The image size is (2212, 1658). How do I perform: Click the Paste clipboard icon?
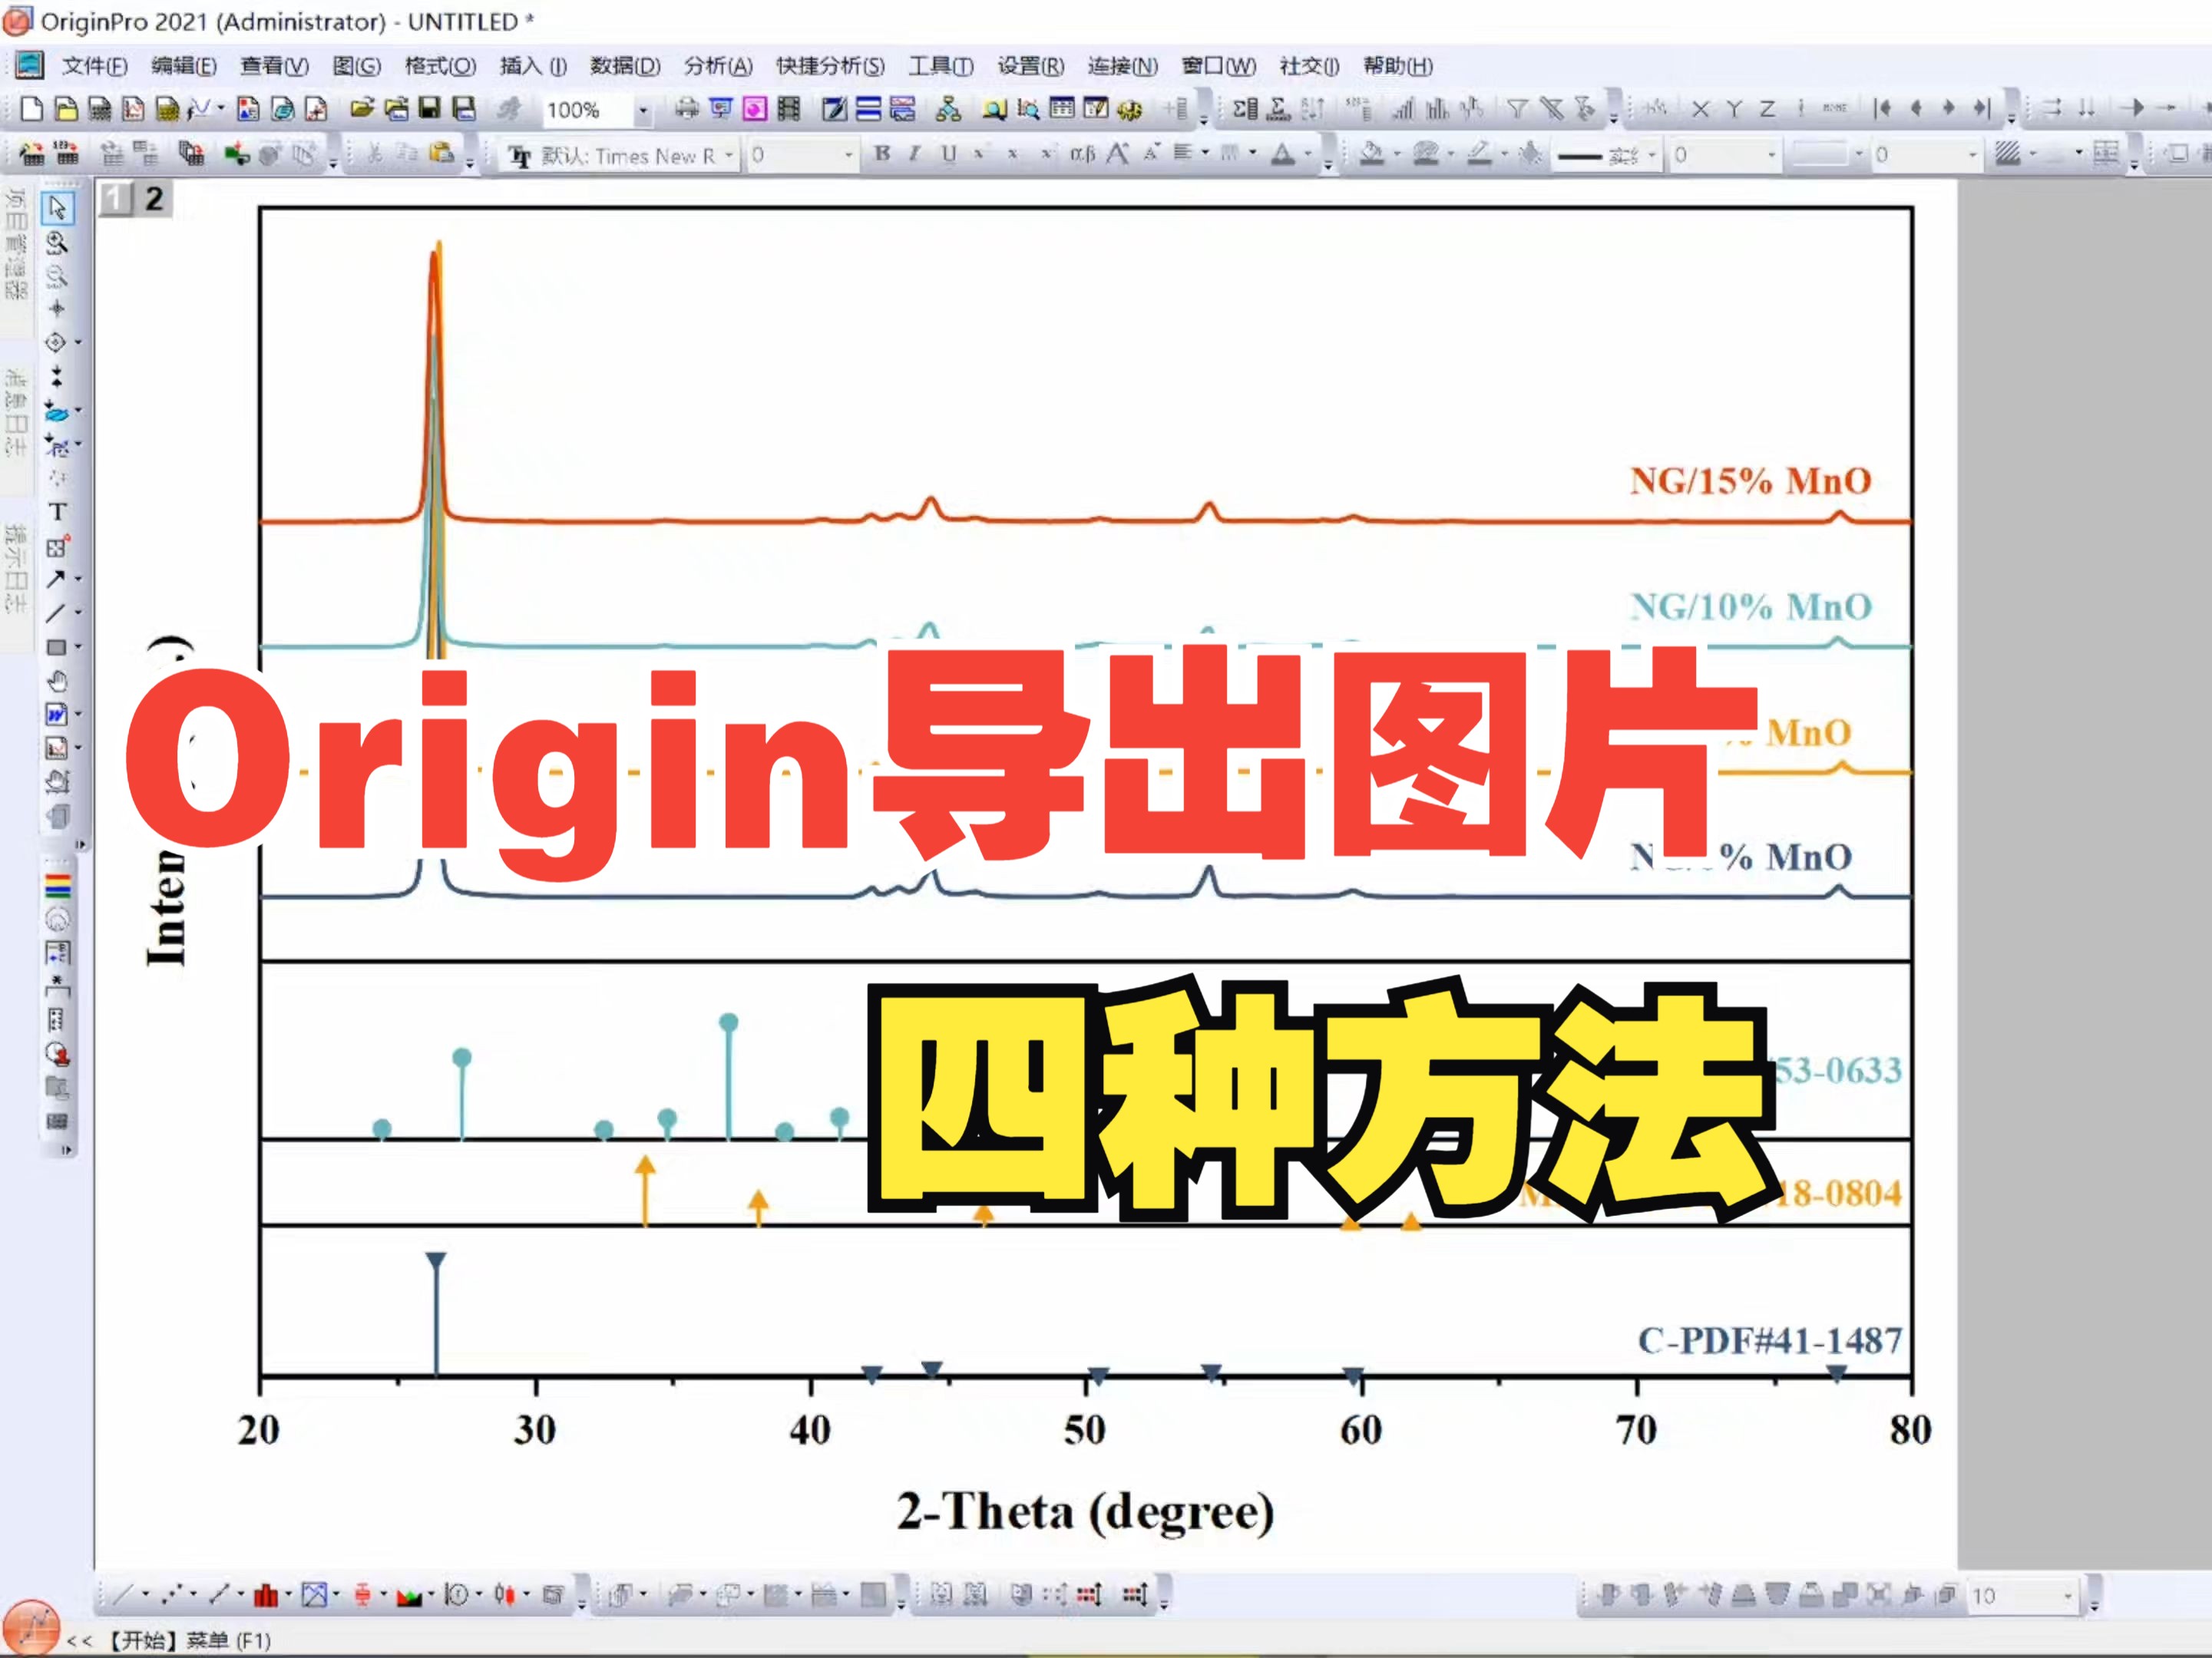[442, 154]
